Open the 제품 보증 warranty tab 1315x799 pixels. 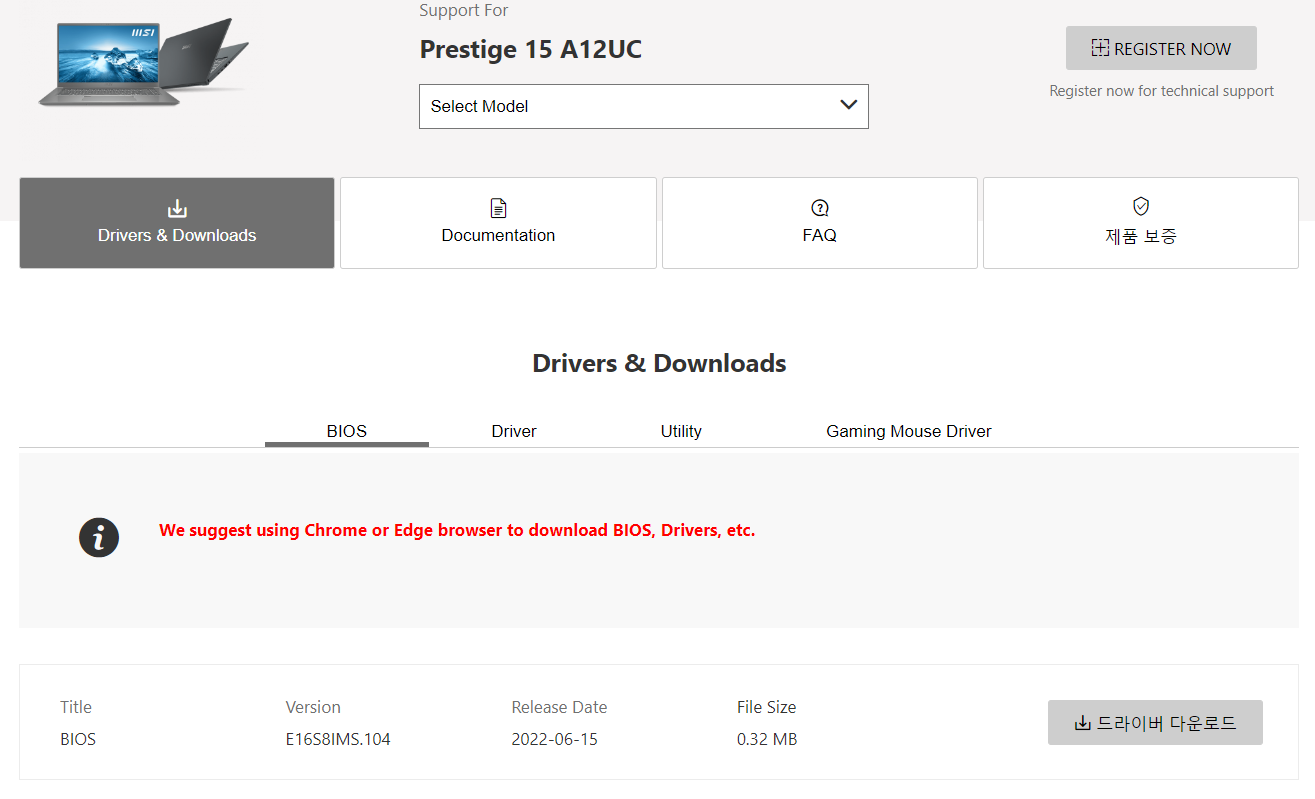pyautogui.click(x=1141, y=223)
